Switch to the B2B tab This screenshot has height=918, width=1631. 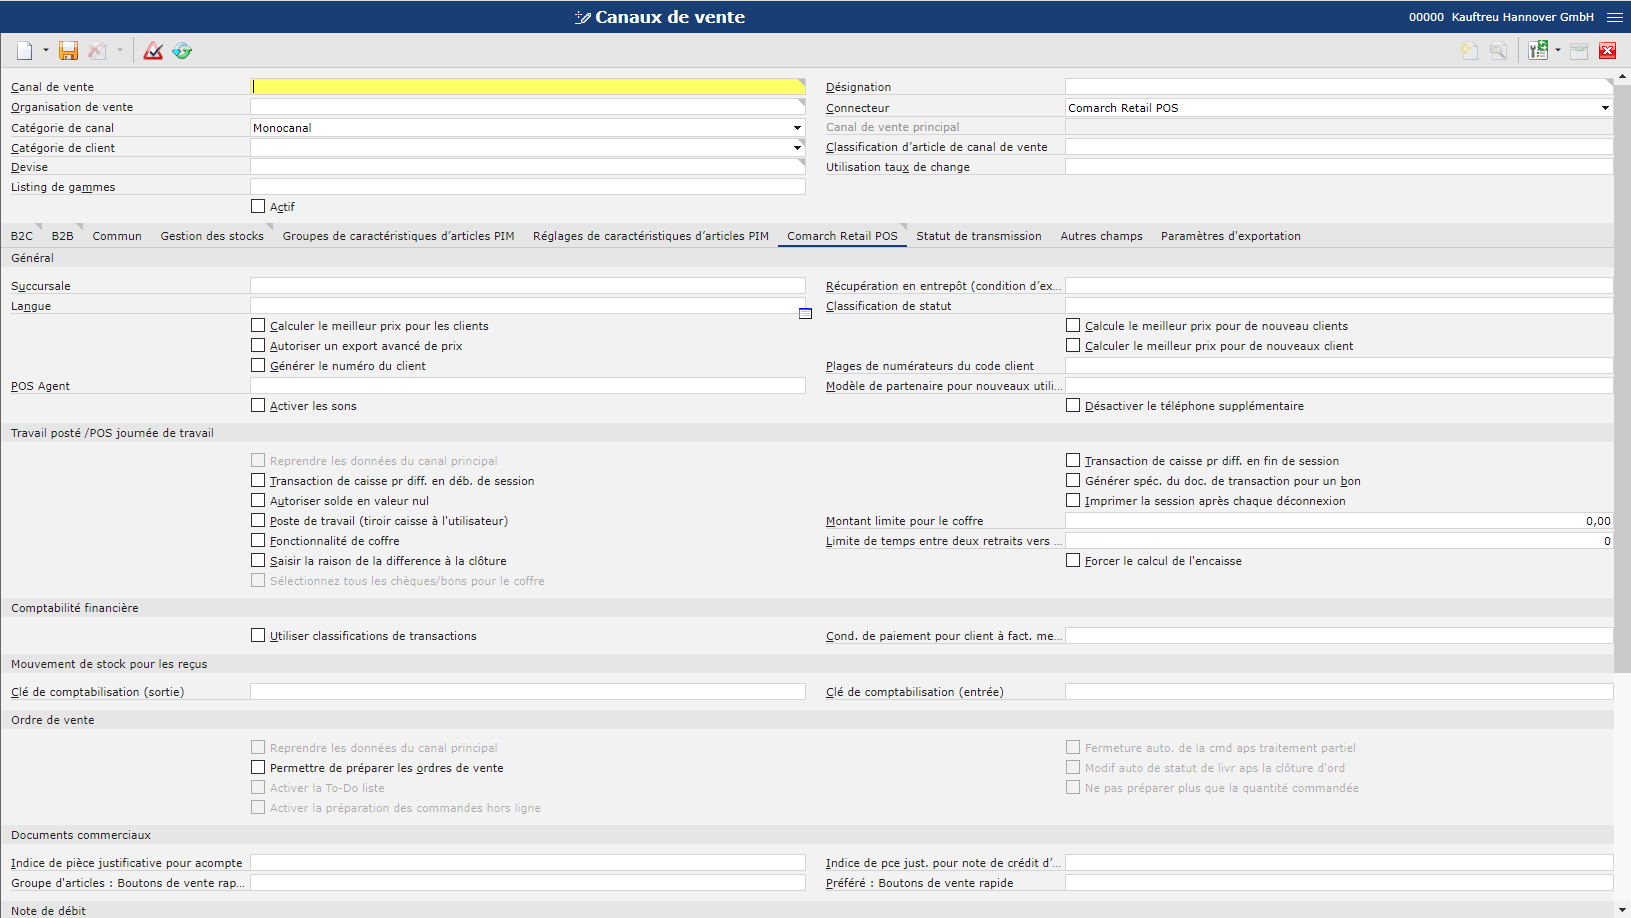pos(63,236)
